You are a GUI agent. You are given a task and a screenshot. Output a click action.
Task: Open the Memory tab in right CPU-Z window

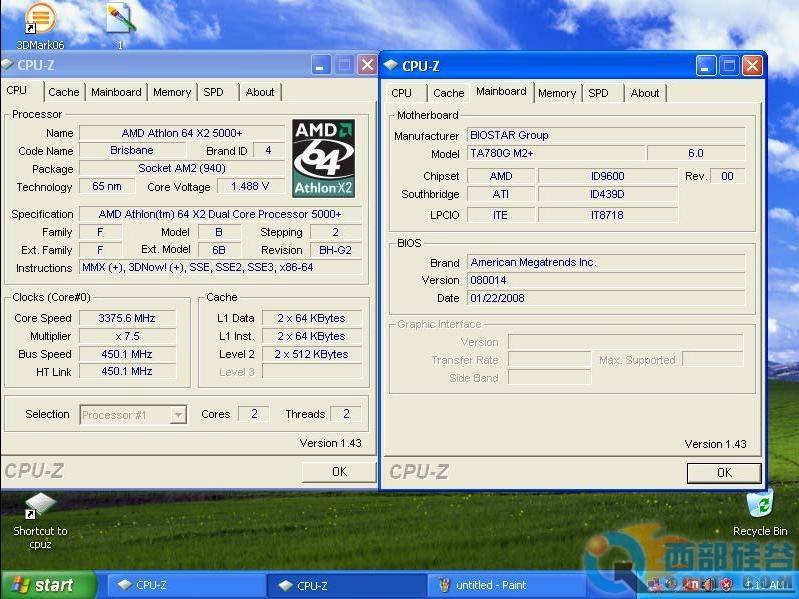557,93
